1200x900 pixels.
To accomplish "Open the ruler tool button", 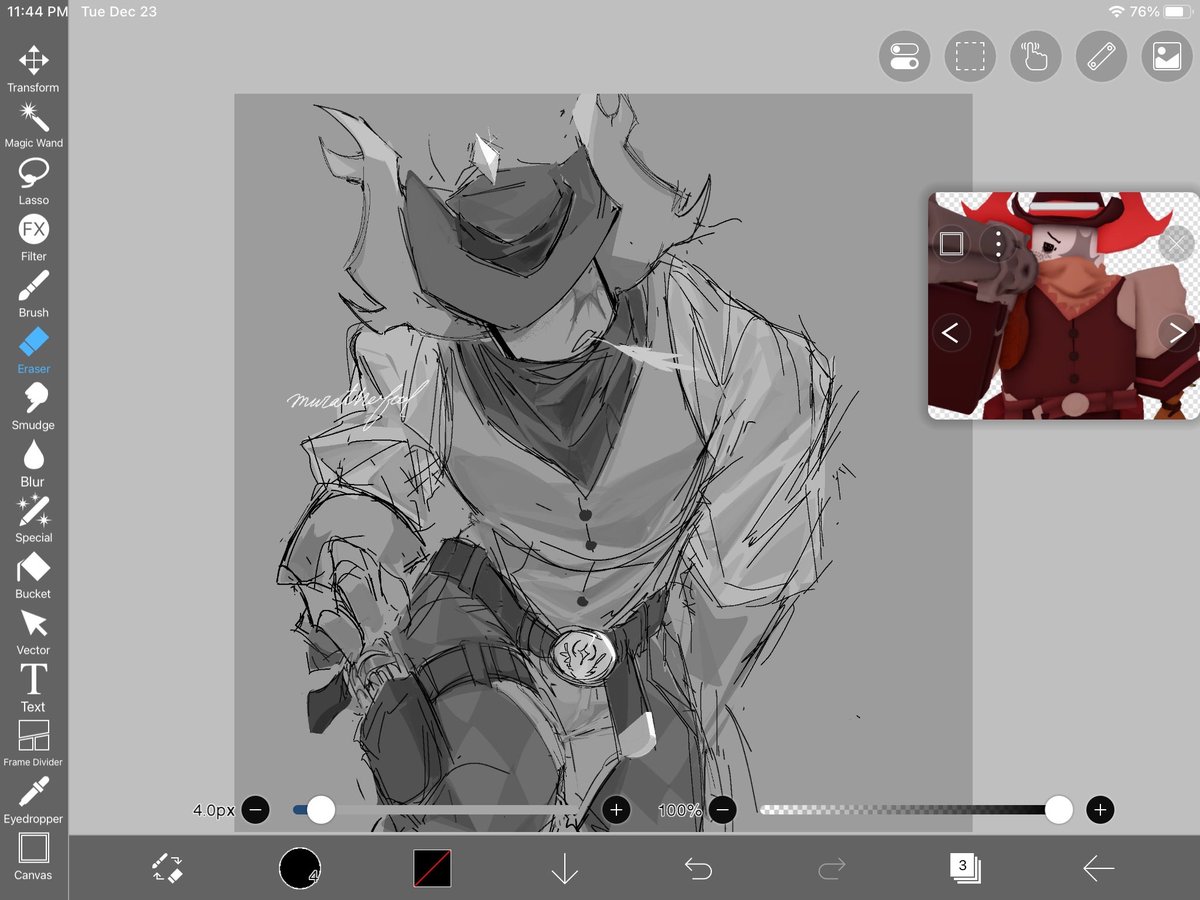I will click(1101, 56).
